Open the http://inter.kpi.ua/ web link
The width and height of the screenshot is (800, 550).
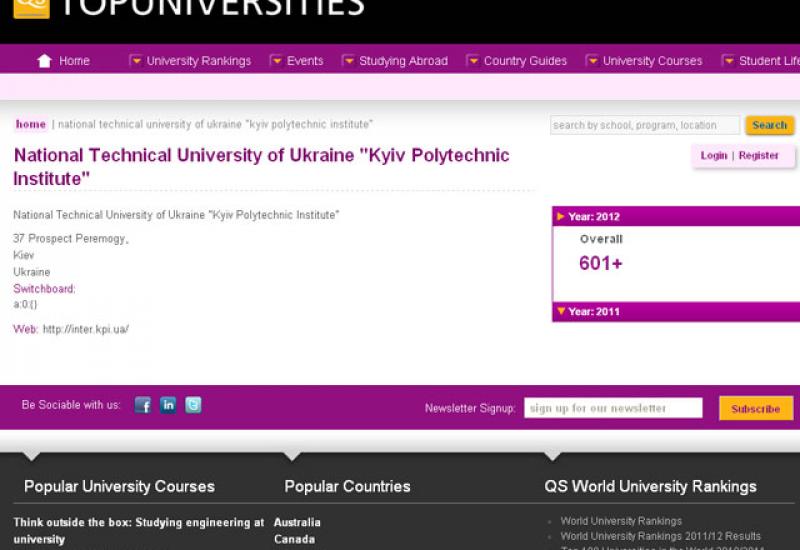(x=86, y=329)
